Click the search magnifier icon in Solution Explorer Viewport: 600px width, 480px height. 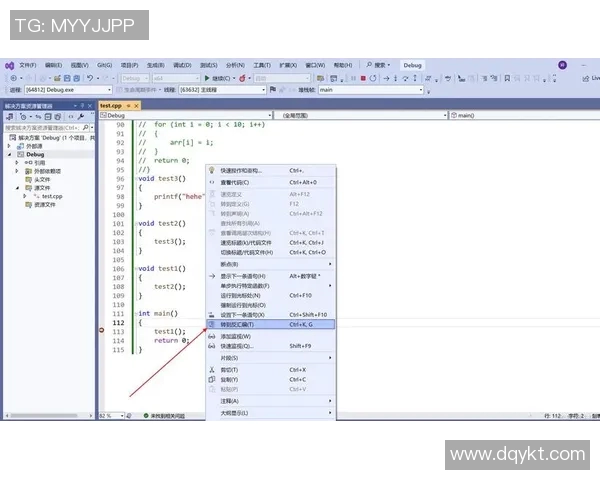pyautogui.click(x=86, y=128)
